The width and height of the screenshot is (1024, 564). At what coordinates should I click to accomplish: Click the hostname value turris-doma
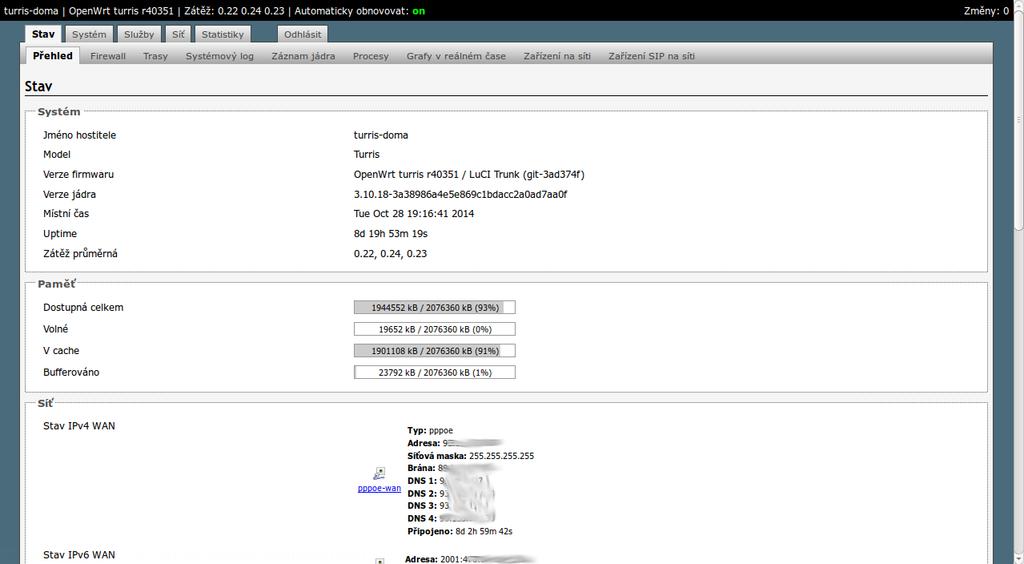(381, 135)
